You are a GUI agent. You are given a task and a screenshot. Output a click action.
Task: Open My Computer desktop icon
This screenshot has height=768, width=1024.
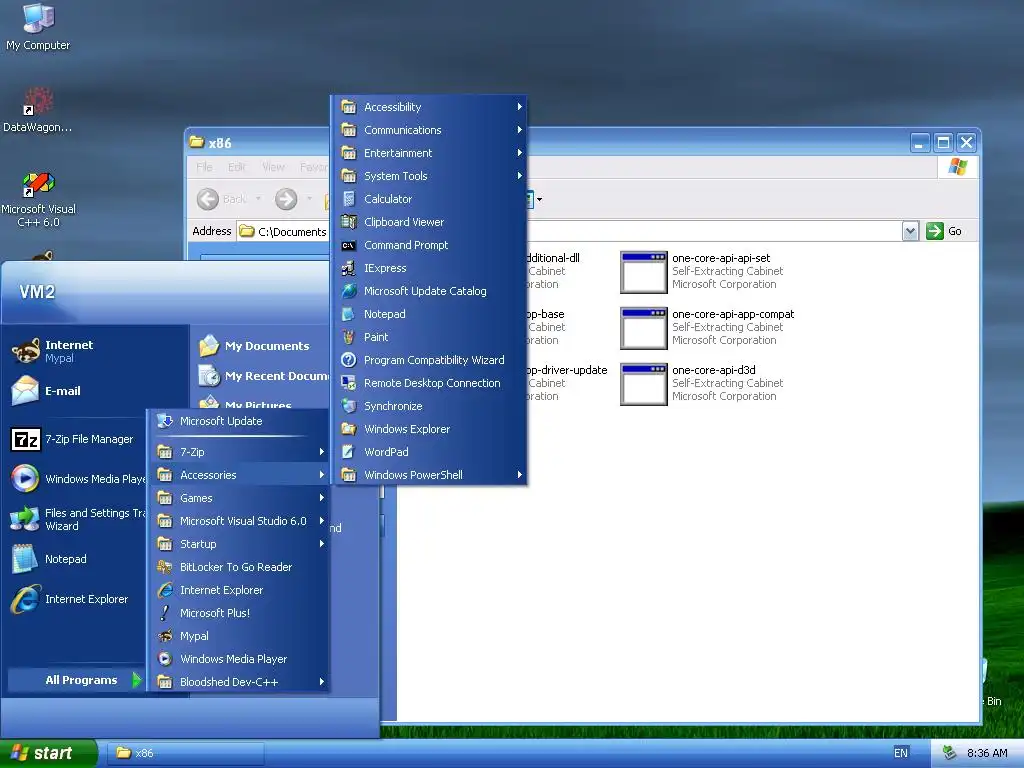point(38,27)
